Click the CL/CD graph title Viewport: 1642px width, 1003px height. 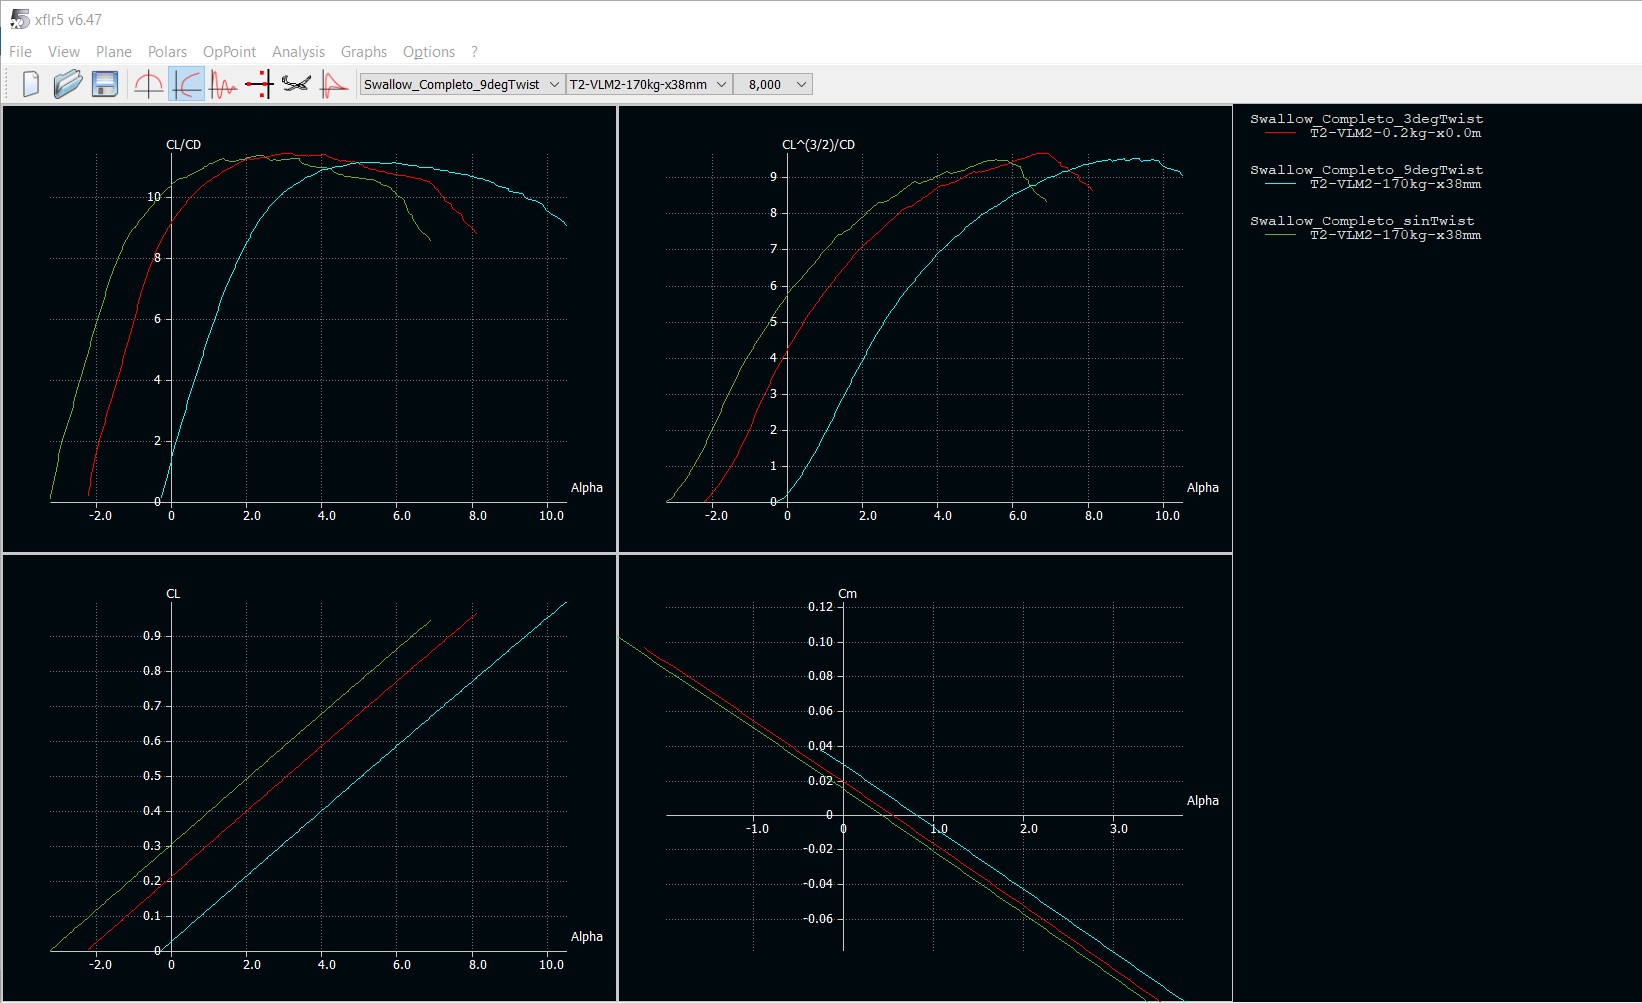[183, 145]
